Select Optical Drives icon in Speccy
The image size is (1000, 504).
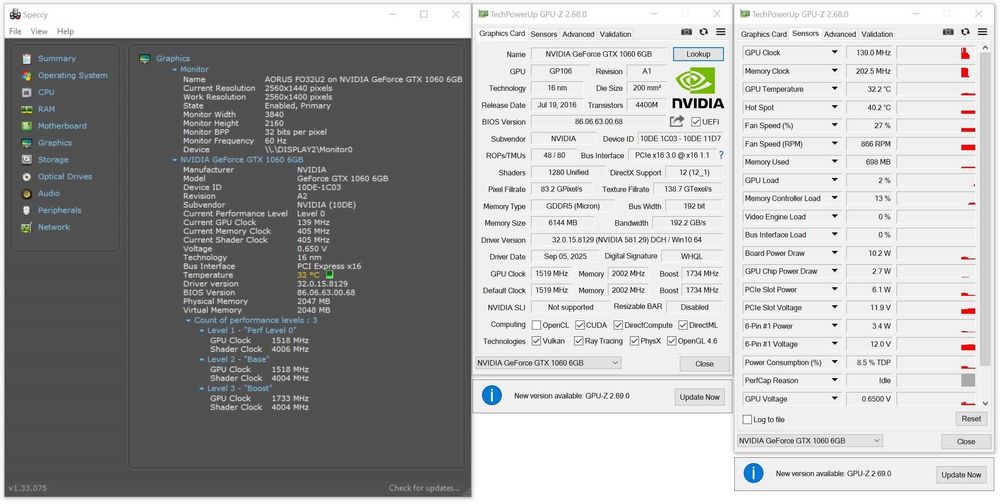coord(26,177)
